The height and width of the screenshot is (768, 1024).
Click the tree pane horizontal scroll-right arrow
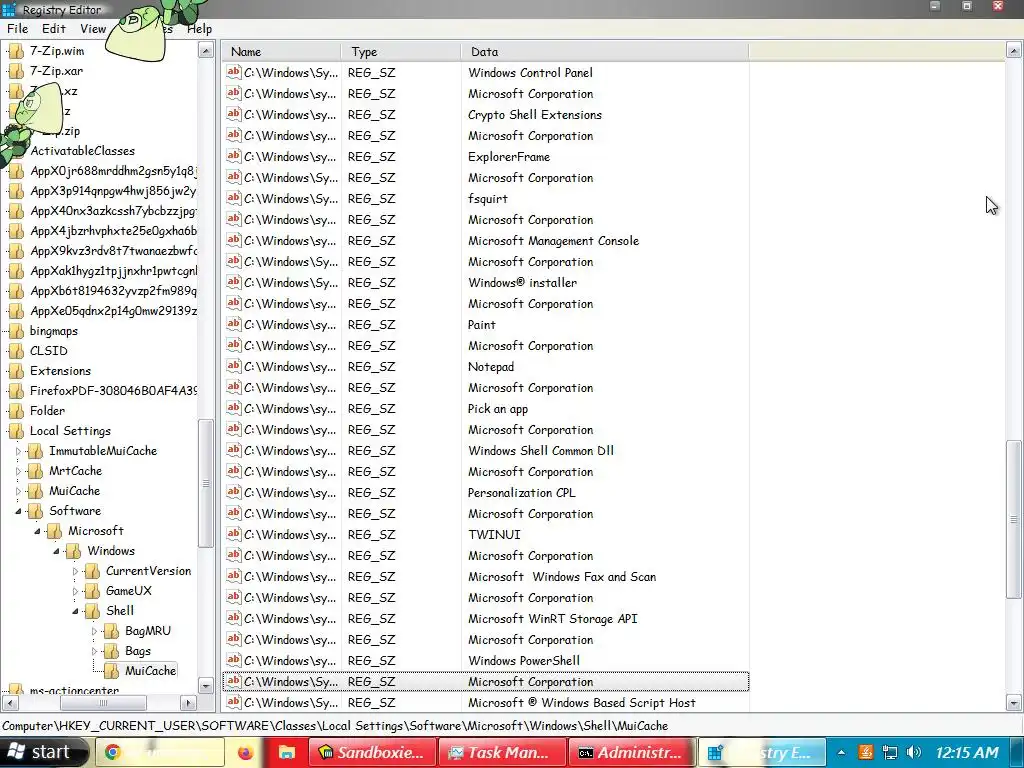pyautogui.click(x=188, y=703)
